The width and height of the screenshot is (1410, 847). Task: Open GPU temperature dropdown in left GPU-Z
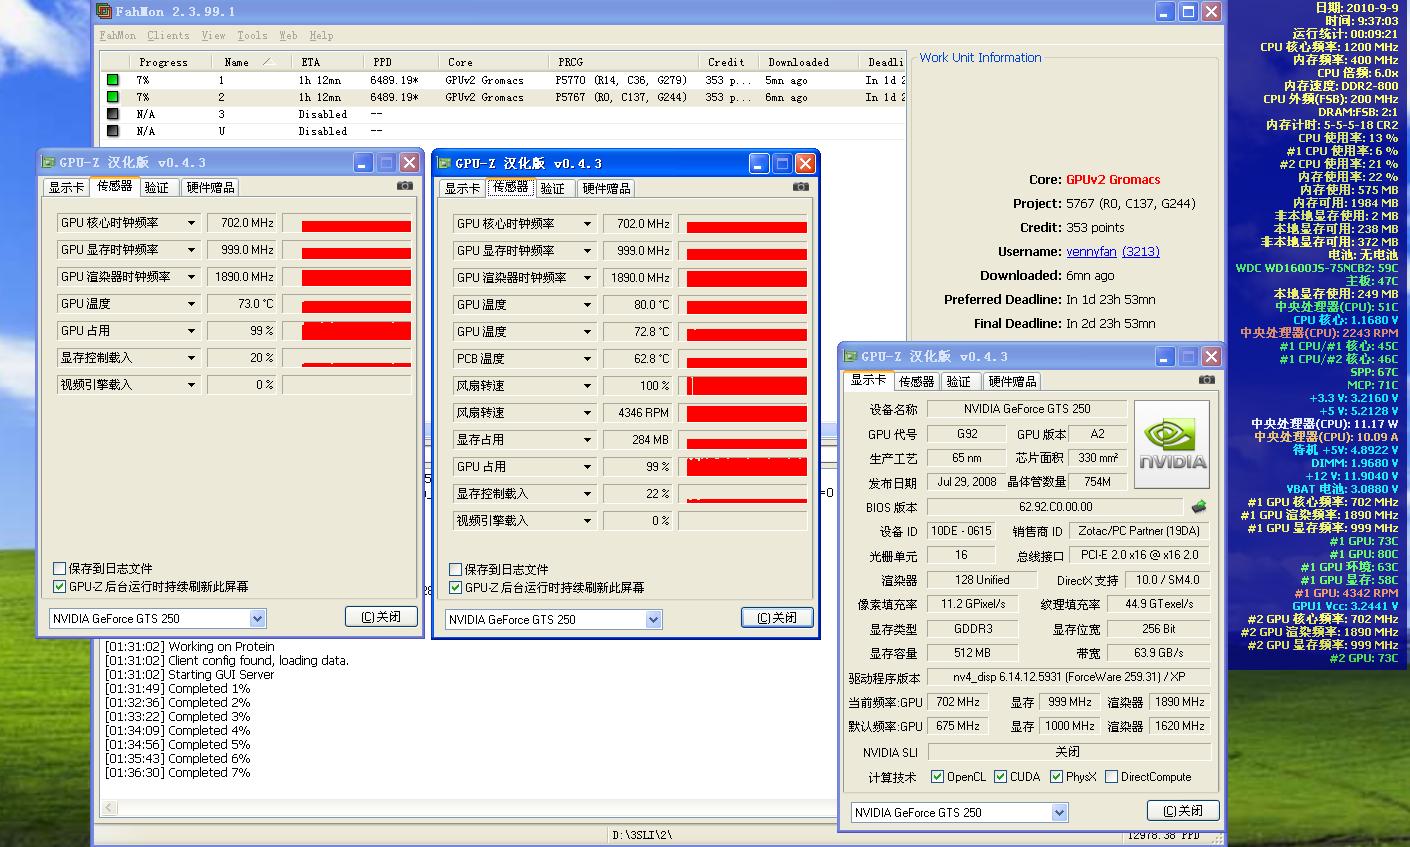[x=191, y=304]
